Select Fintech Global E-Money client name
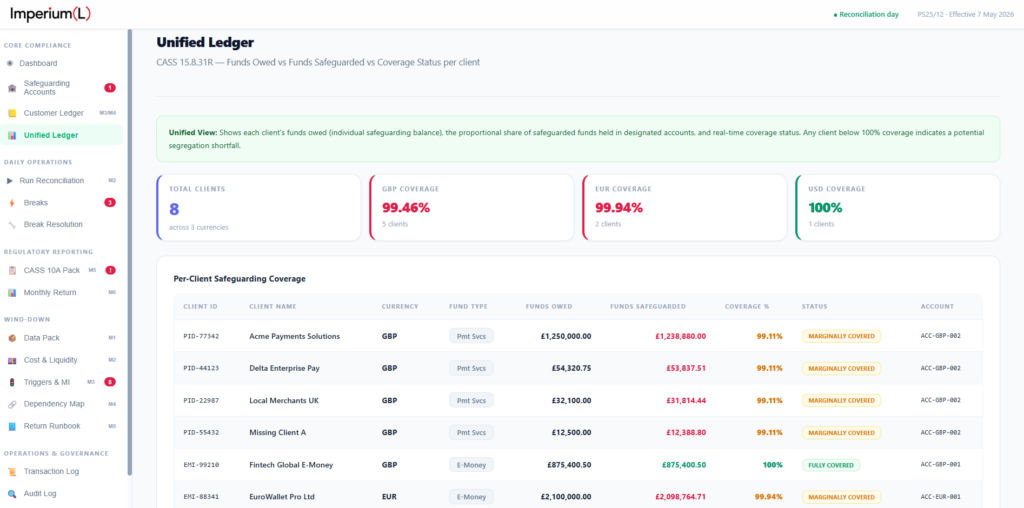This screenshot has height=508, width=1024. (x=291, y=465)
